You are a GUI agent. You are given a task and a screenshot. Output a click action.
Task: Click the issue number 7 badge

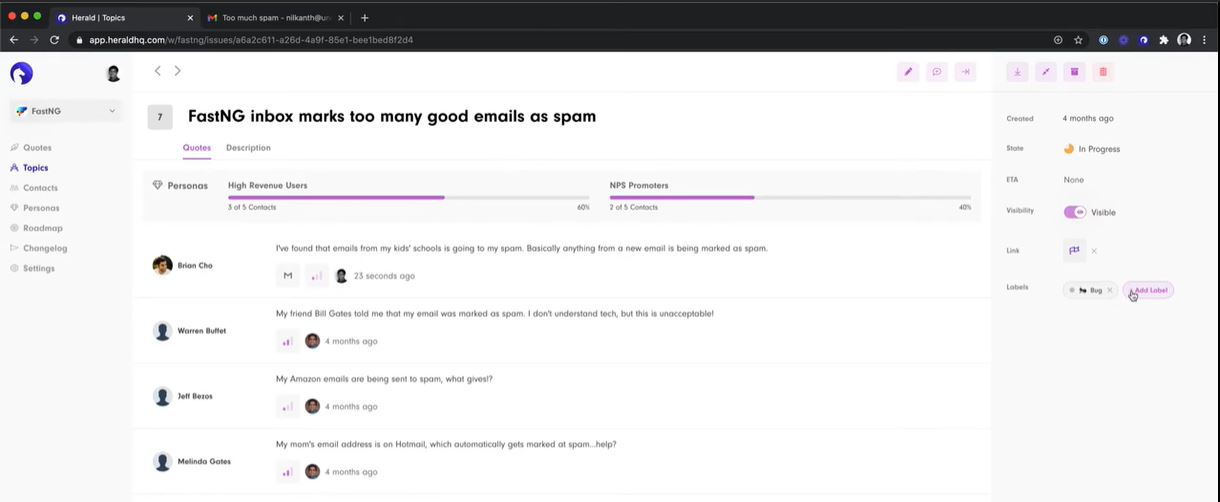tap(160, 117)
